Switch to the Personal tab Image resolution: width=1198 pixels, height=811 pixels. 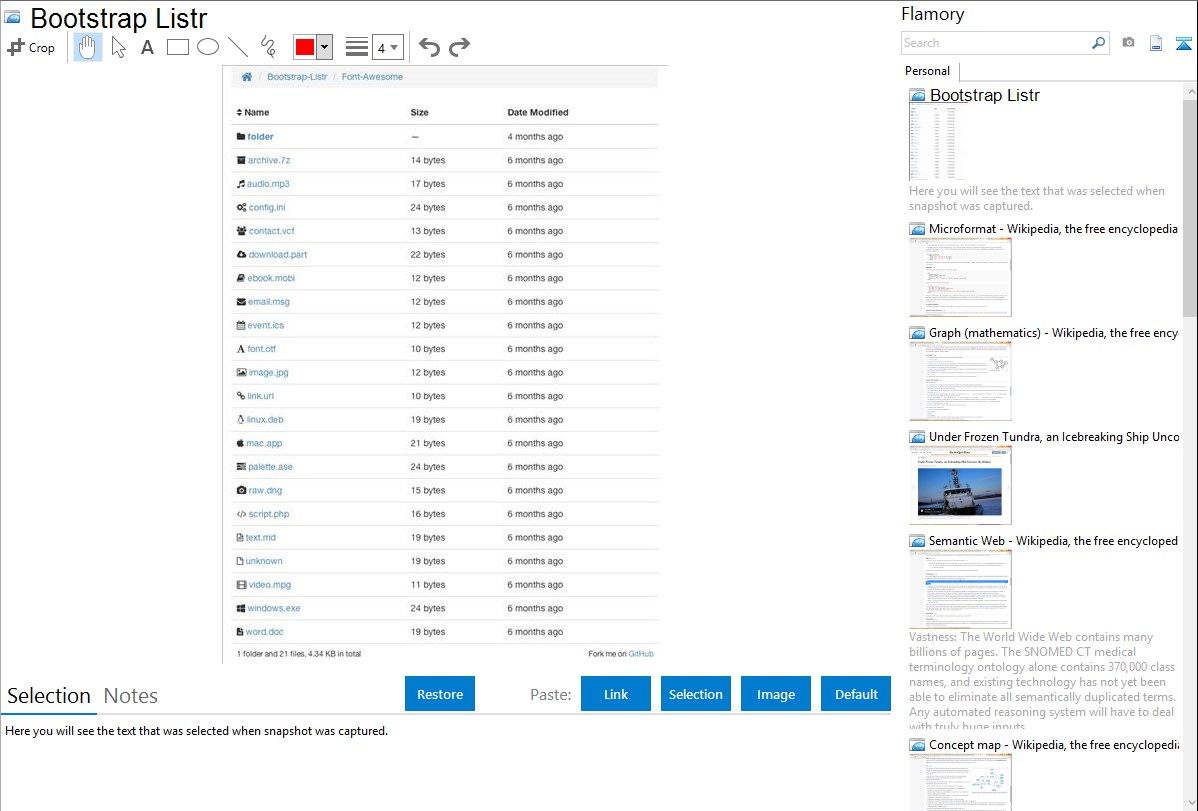click(x=928, y=71)
